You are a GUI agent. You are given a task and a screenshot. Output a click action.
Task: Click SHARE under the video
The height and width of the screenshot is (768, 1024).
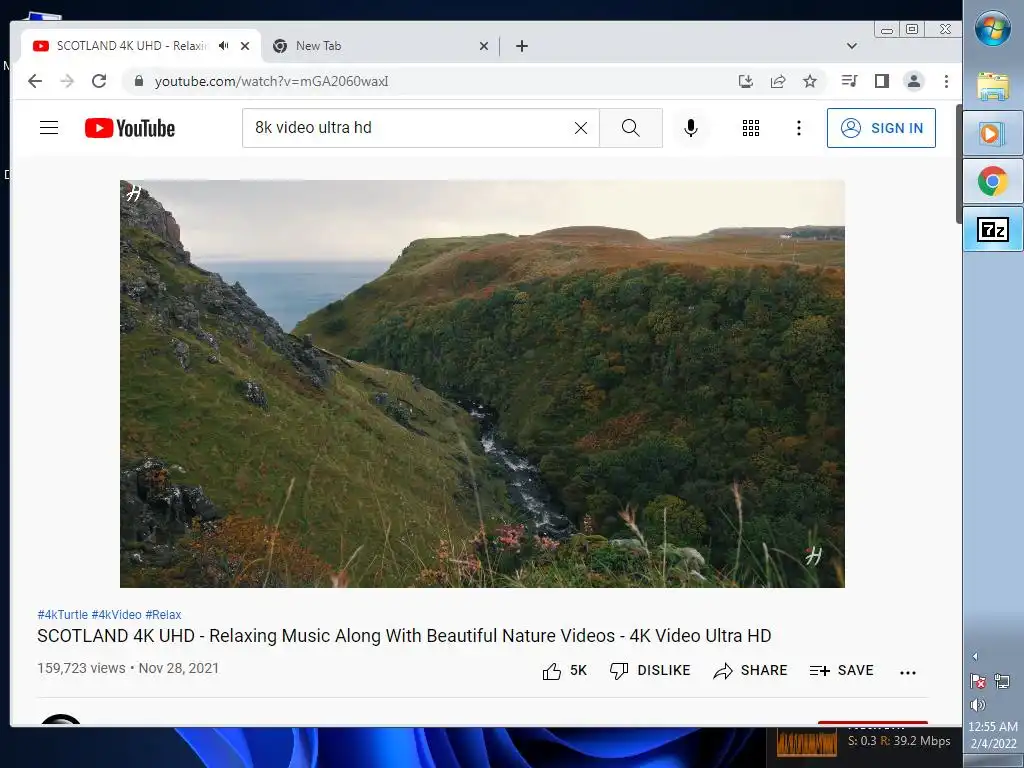tap(750, 671)
